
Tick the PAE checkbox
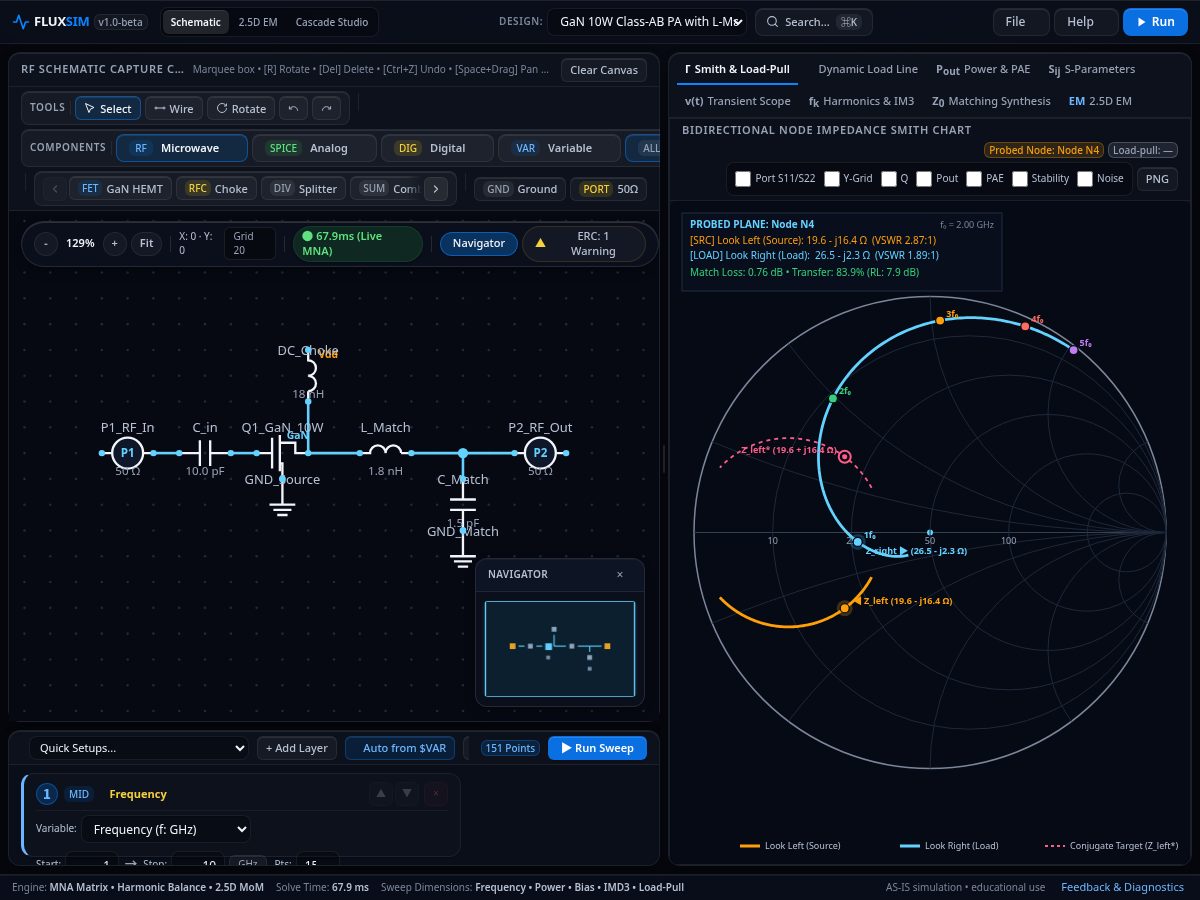[x=974, y=178]
